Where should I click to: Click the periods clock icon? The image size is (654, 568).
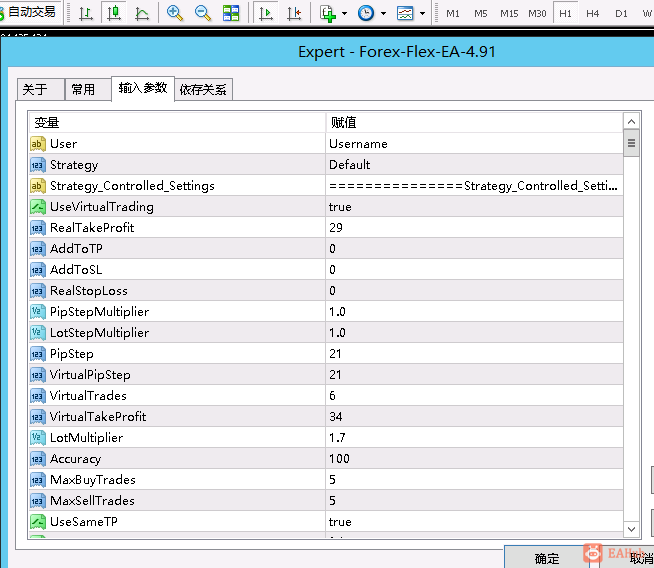click(x=366, y=13)
